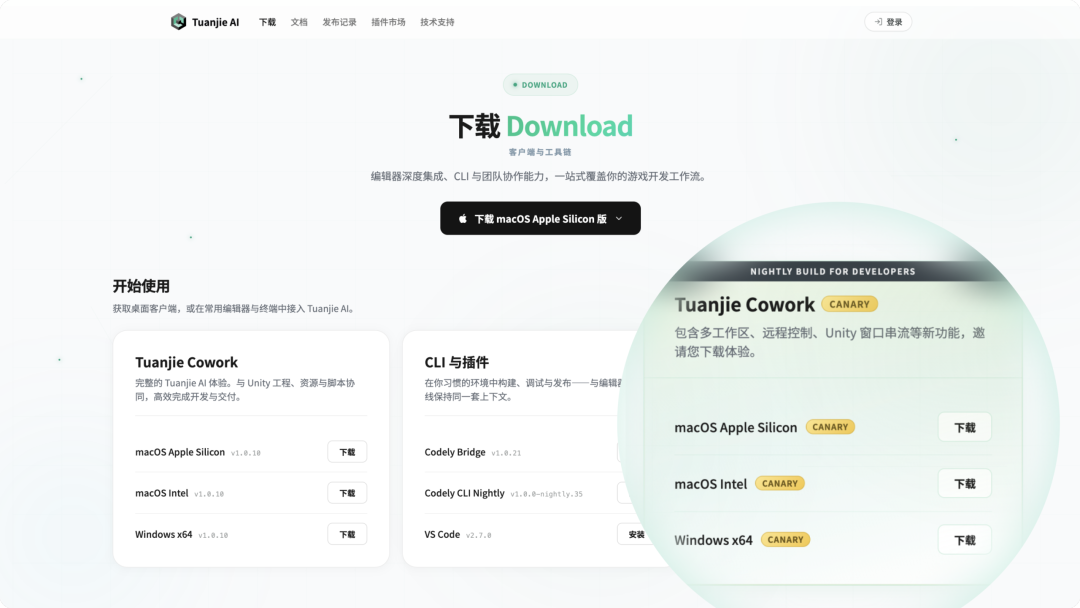Click the Tuanjie AI logo icon

[178, 22]
